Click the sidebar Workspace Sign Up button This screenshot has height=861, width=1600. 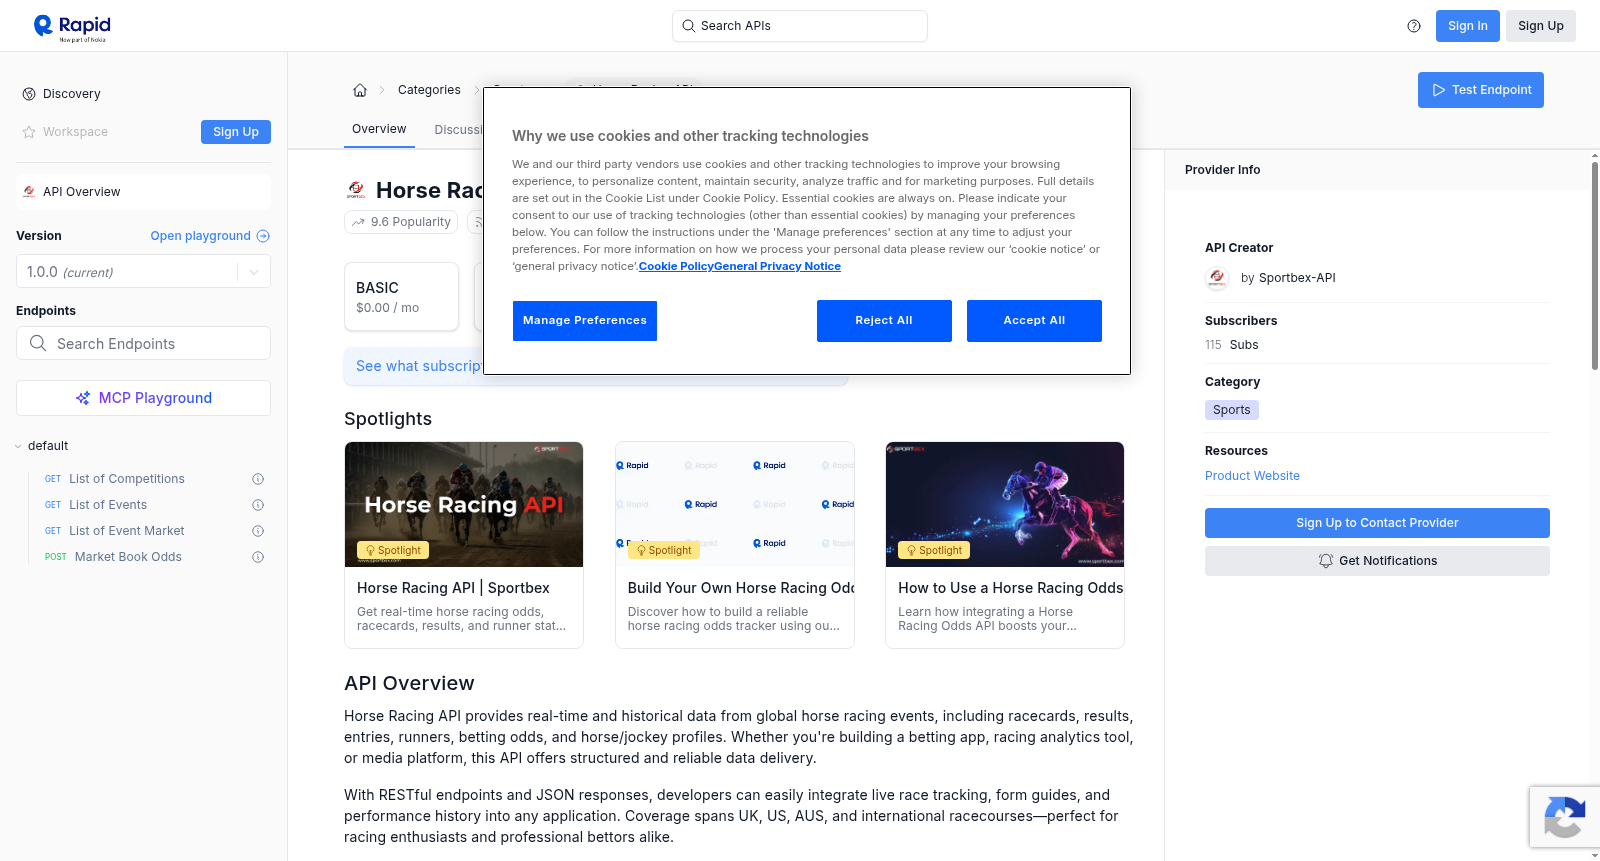[236, 132]
